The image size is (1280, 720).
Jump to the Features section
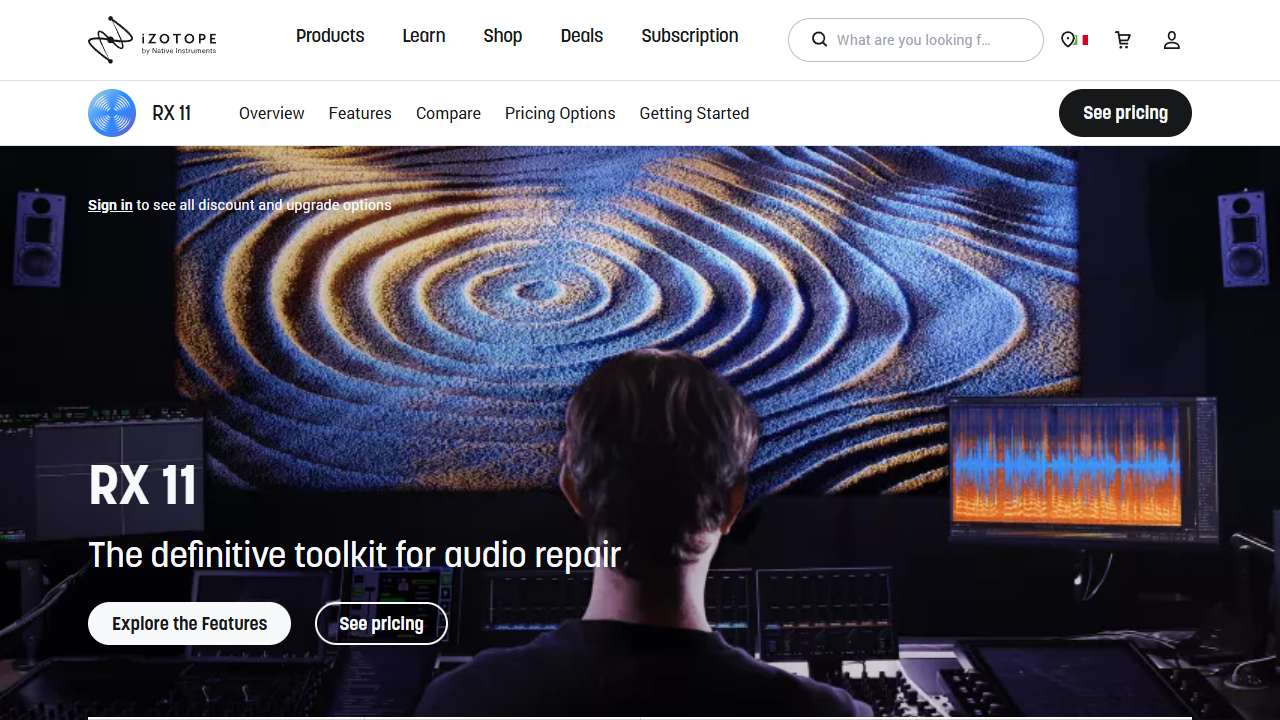click(x=360, y=113)
